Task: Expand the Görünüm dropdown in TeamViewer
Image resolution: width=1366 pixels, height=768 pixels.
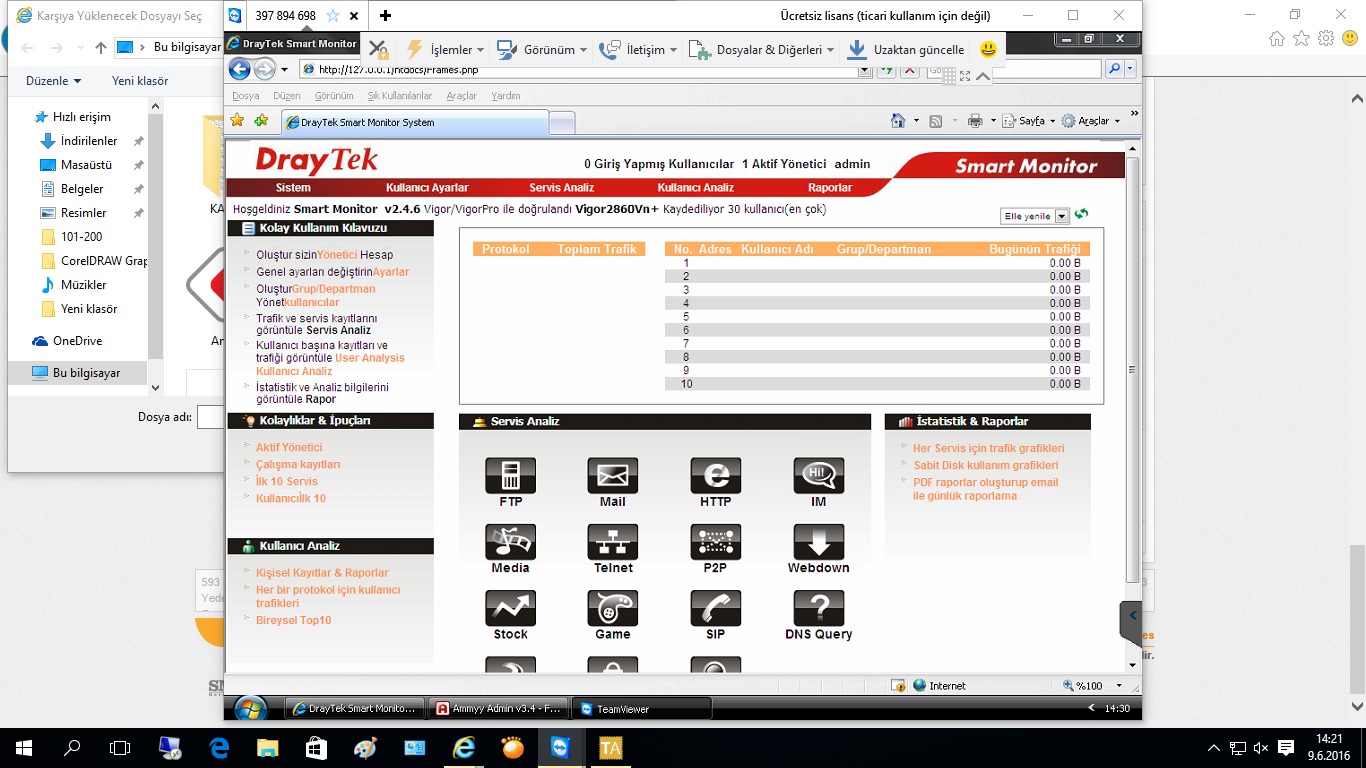Action: click(x=541, y=50)
